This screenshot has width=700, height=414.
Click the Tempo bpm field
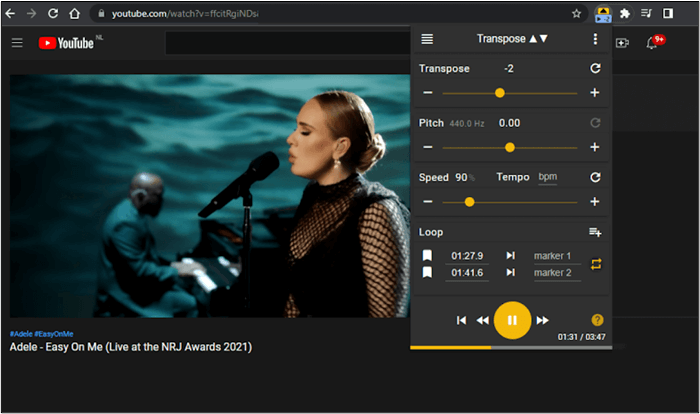tap(547, 177)
